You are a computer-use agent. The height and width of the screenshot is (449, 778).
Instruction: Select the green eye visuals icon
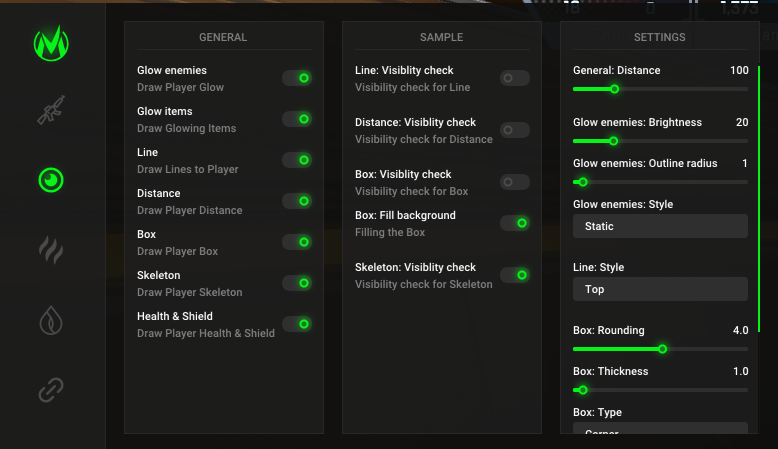[x=50, y=180]
